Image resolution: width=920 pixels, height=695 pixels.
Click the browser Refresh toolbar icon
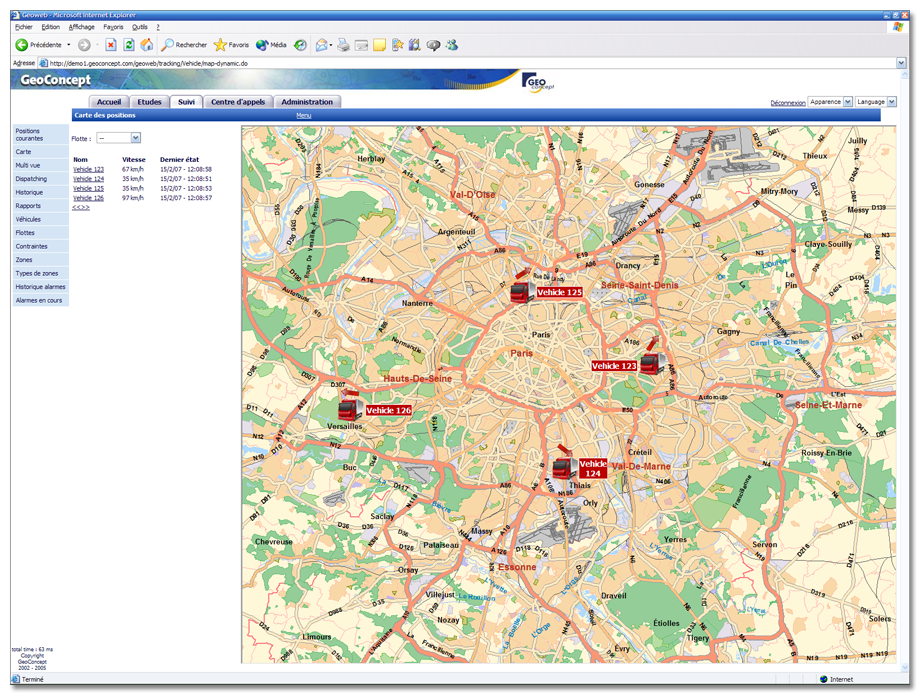pos(129,45)
